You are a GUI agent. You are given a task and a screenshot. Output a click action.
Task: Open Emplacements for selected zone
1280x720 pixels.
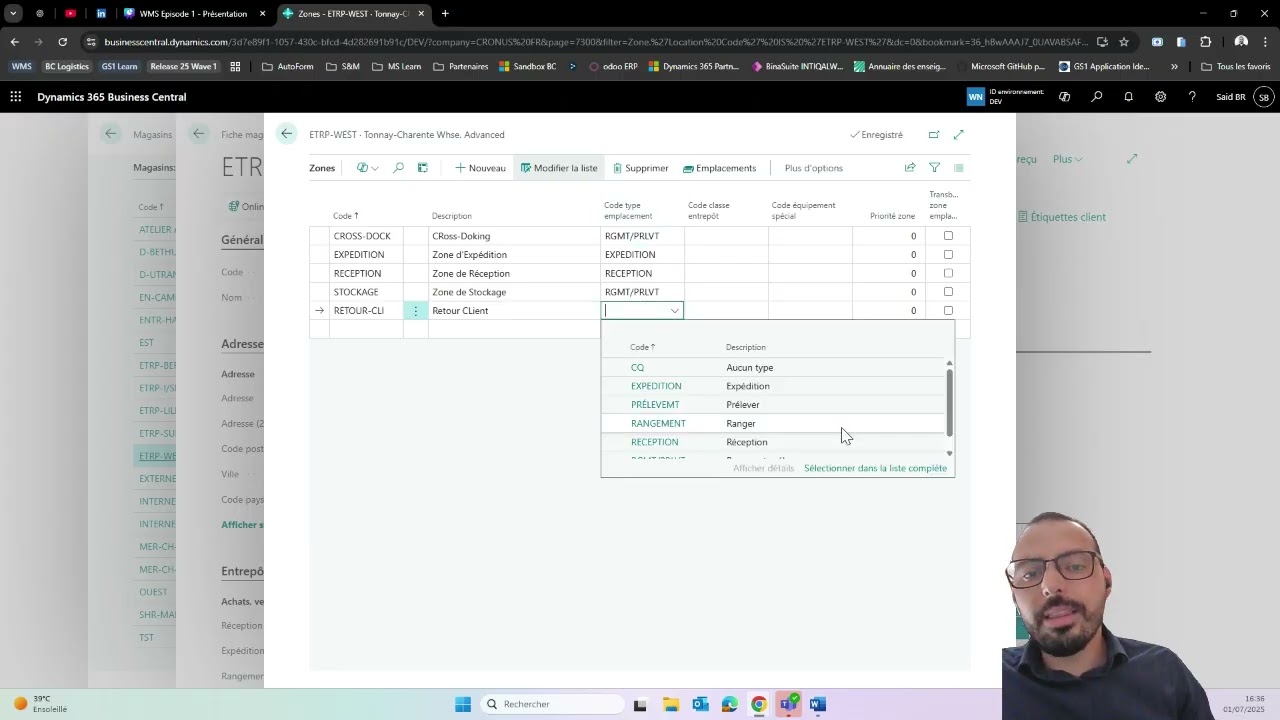tap(719, 168)
